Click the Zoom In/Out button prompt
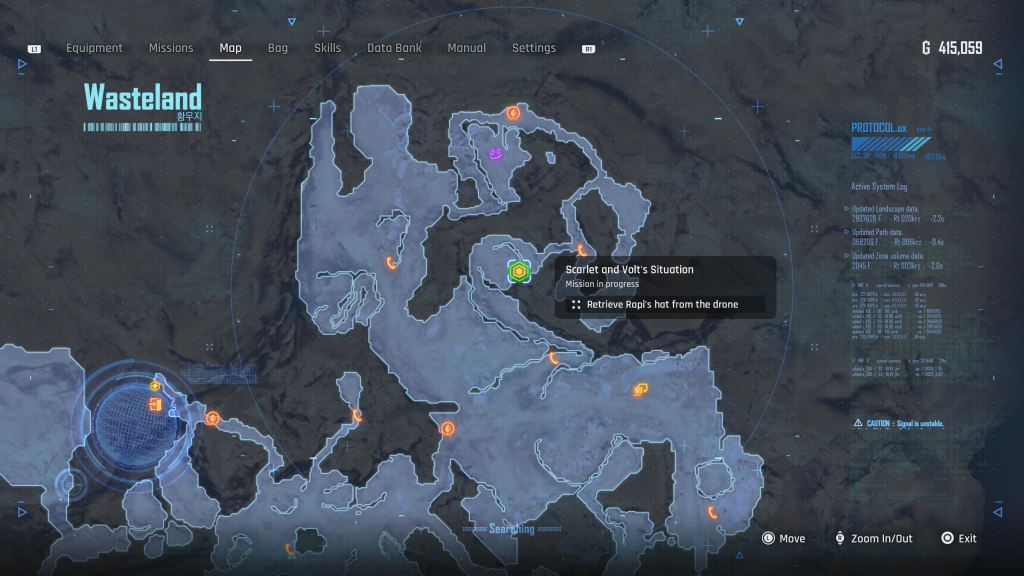Image resolution: width=1024 pixels, height=576 pixels. [874, 539]
